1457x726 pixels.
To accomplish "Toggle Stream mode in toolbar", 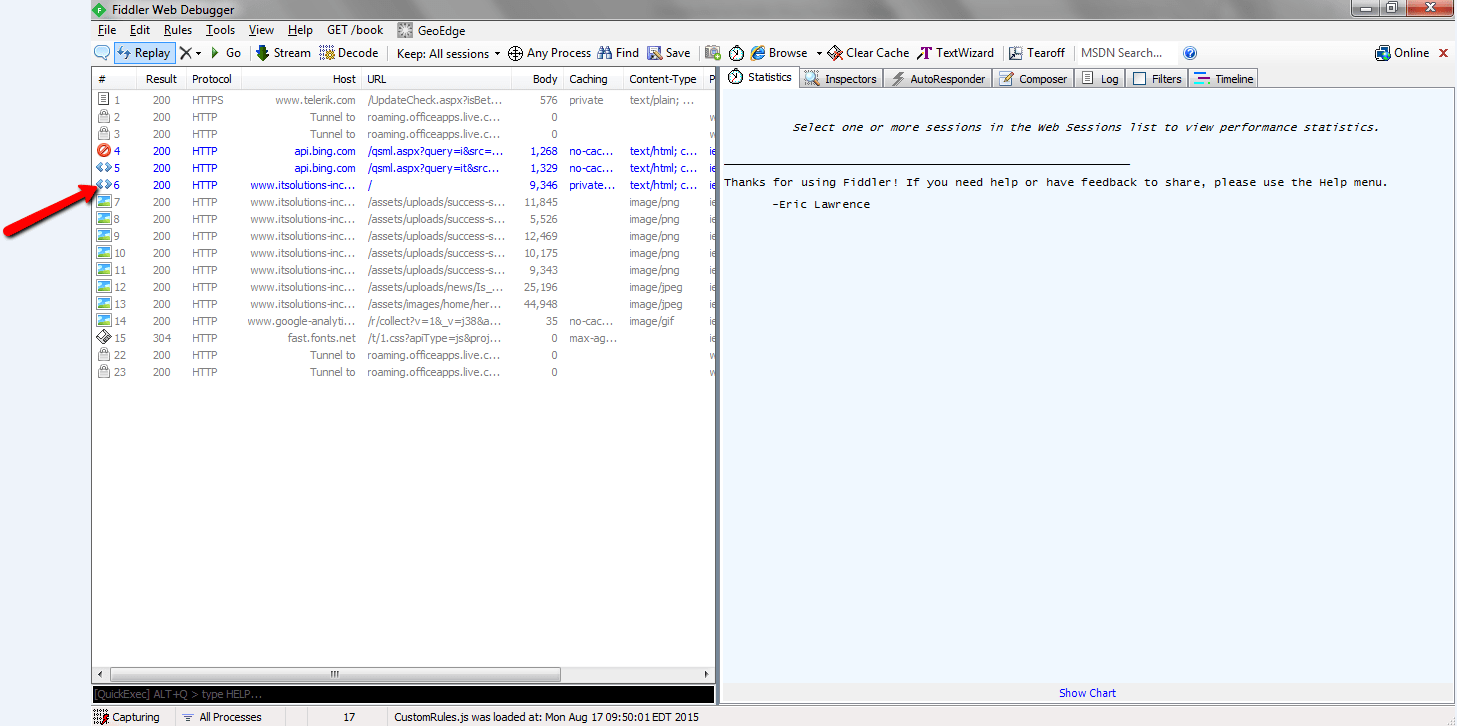I will click(283, 53).
